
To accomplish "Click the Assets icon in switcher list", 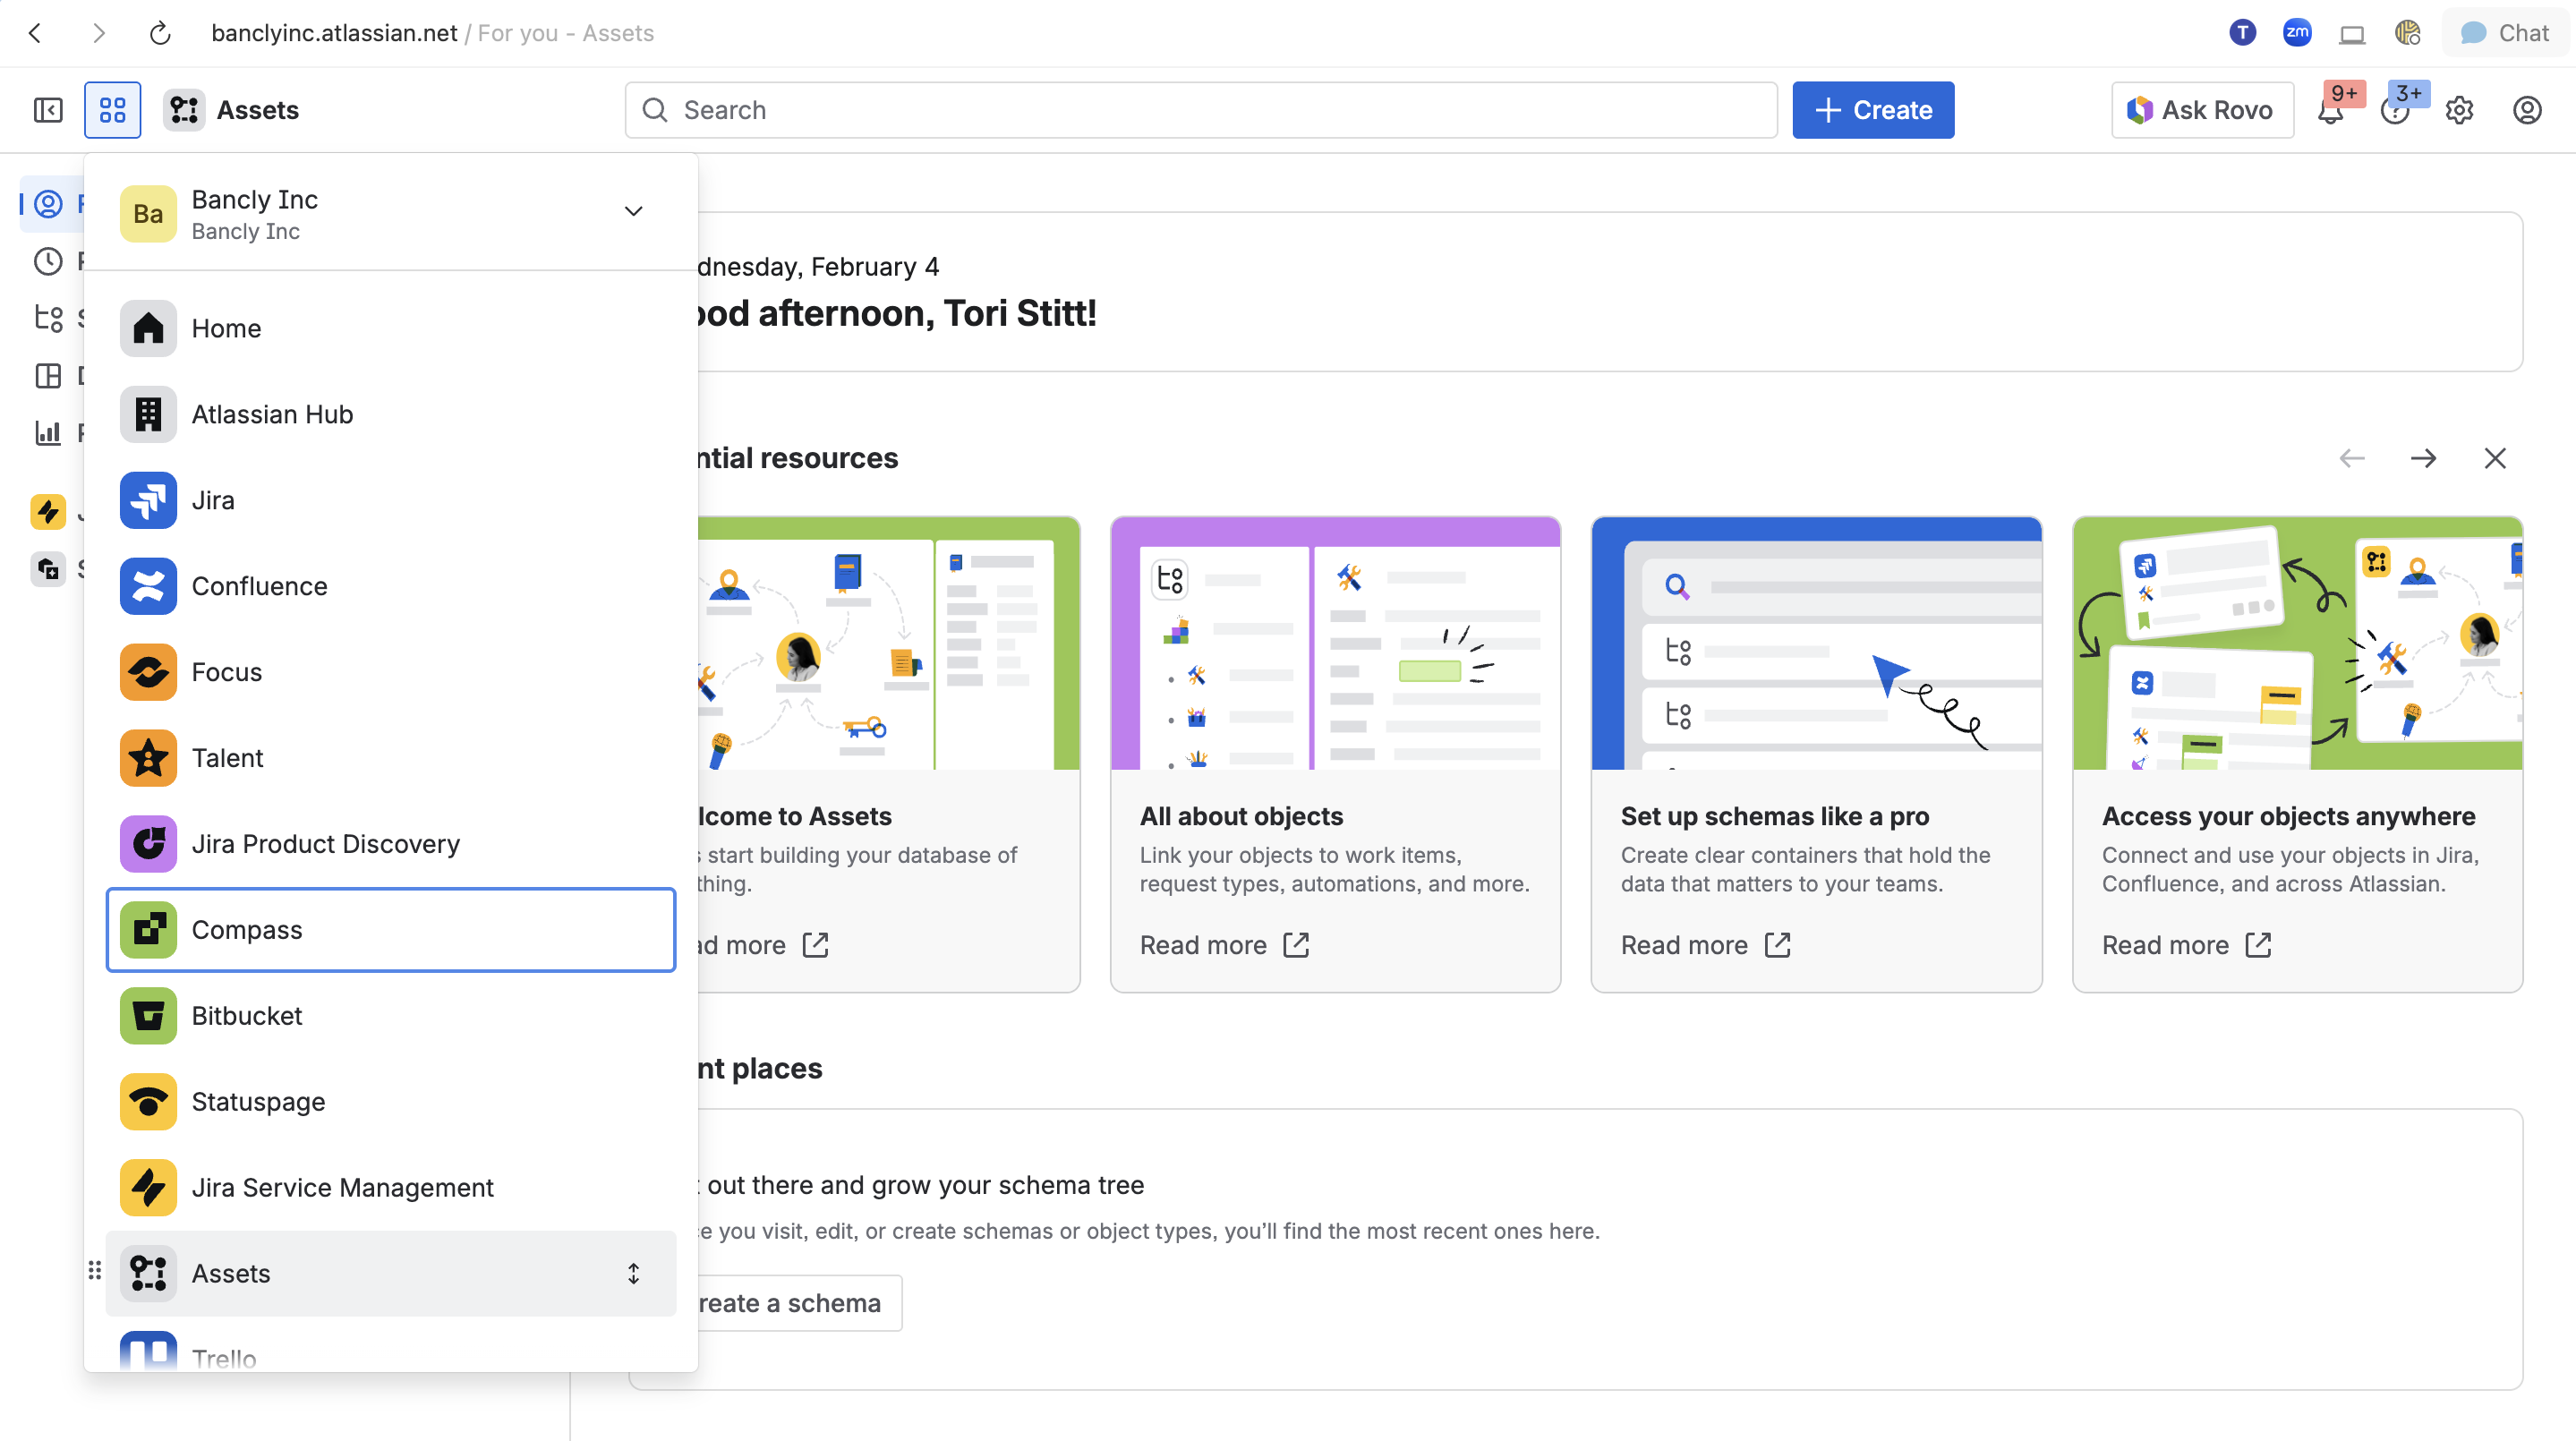I will click(149, 1274).
